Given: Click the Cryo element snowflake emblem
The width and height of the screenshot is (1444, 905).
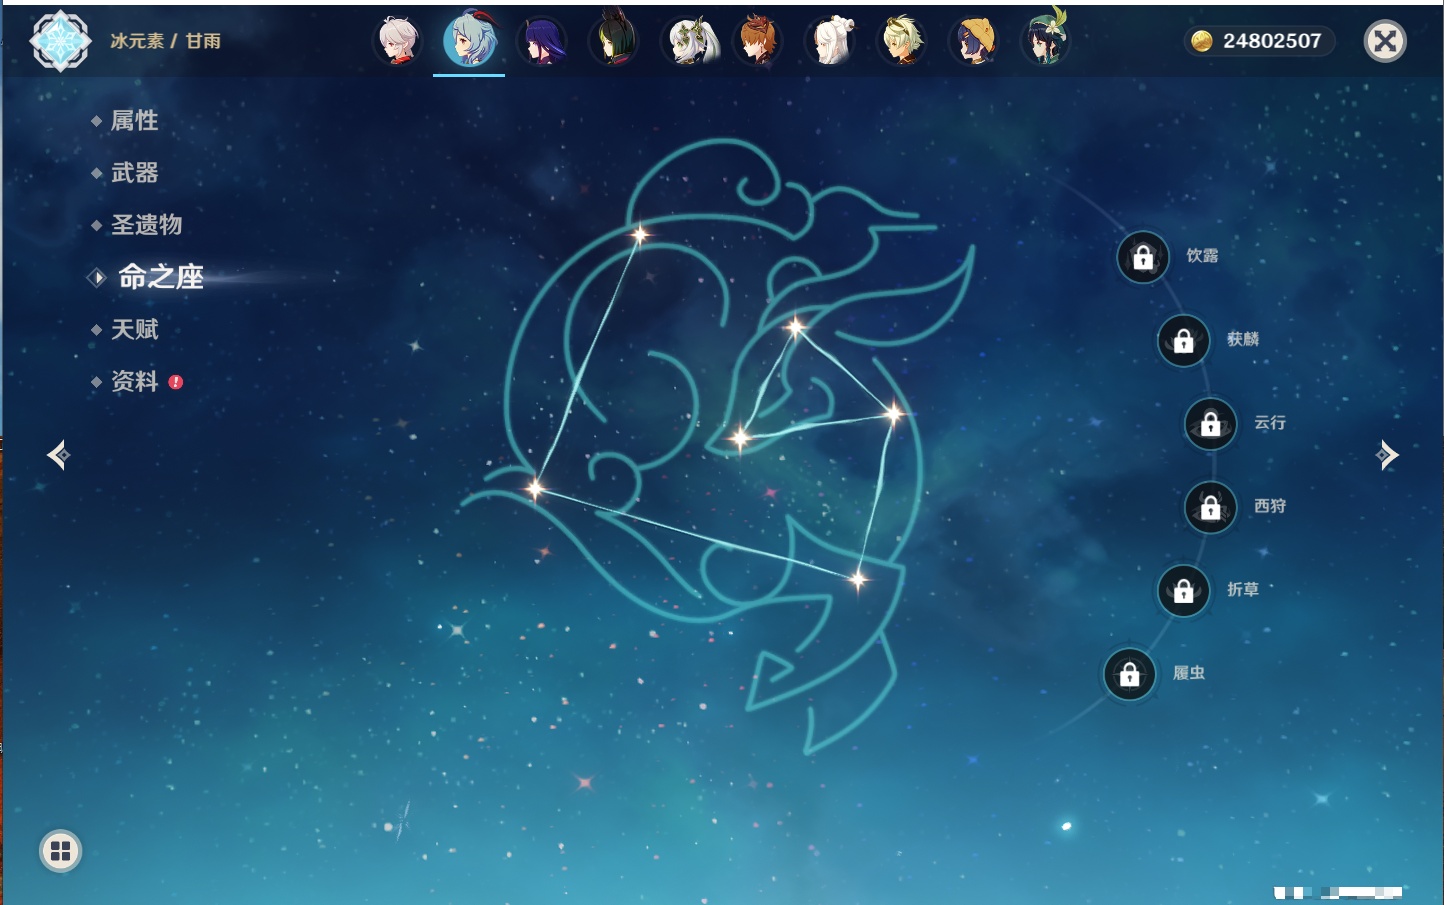Looking at the screenshot, I should coord(60,41).
